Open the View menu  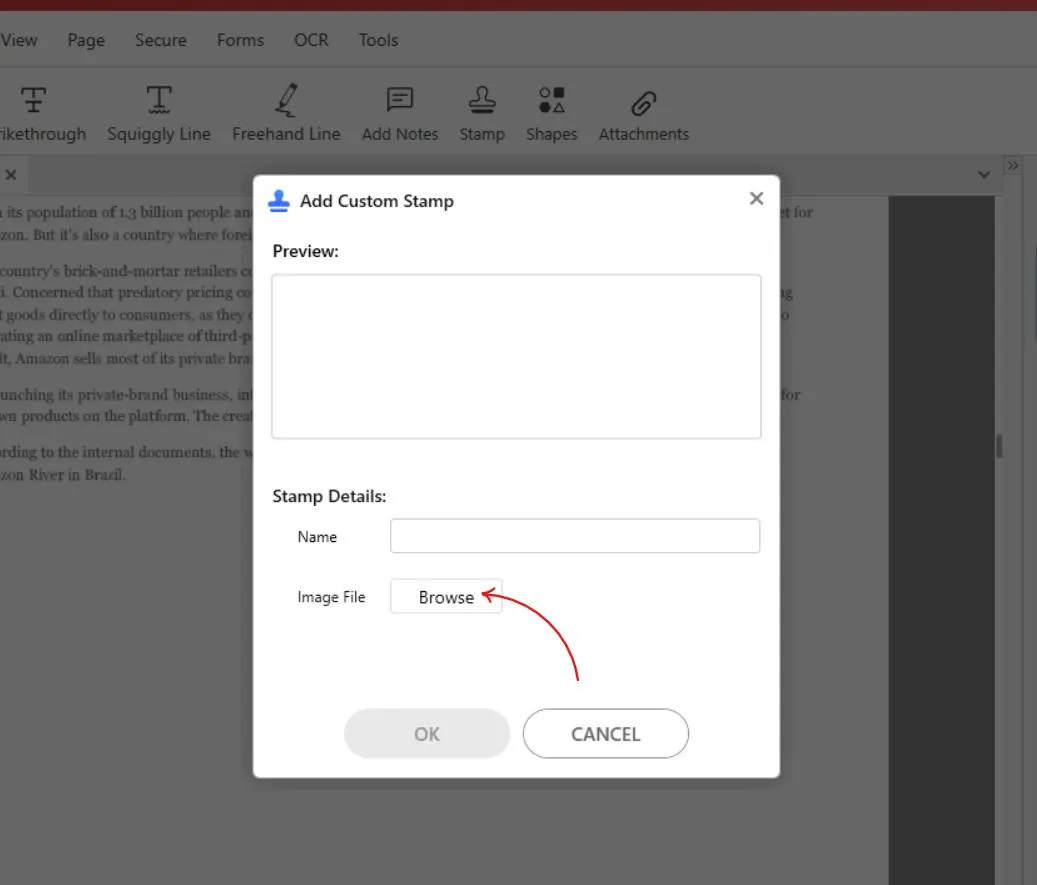[19, 40]
